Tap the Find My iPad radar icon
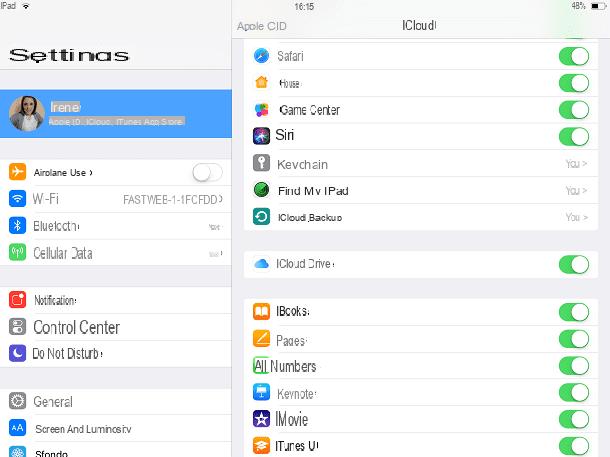Image resolution: width=610 pixels, height=457 pixels. click(261, 190)
